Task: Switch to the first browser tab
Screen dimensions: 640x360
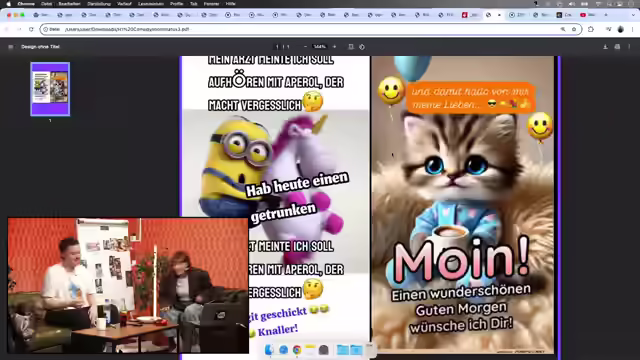Action: tap(41, 15)
